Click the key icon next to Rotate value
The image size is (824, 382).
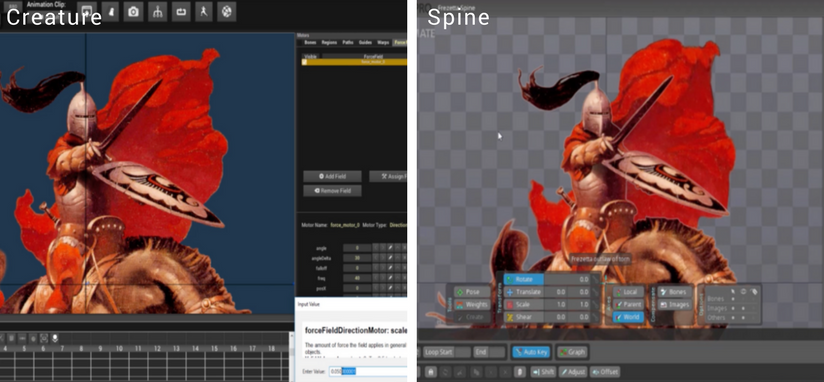595,280
